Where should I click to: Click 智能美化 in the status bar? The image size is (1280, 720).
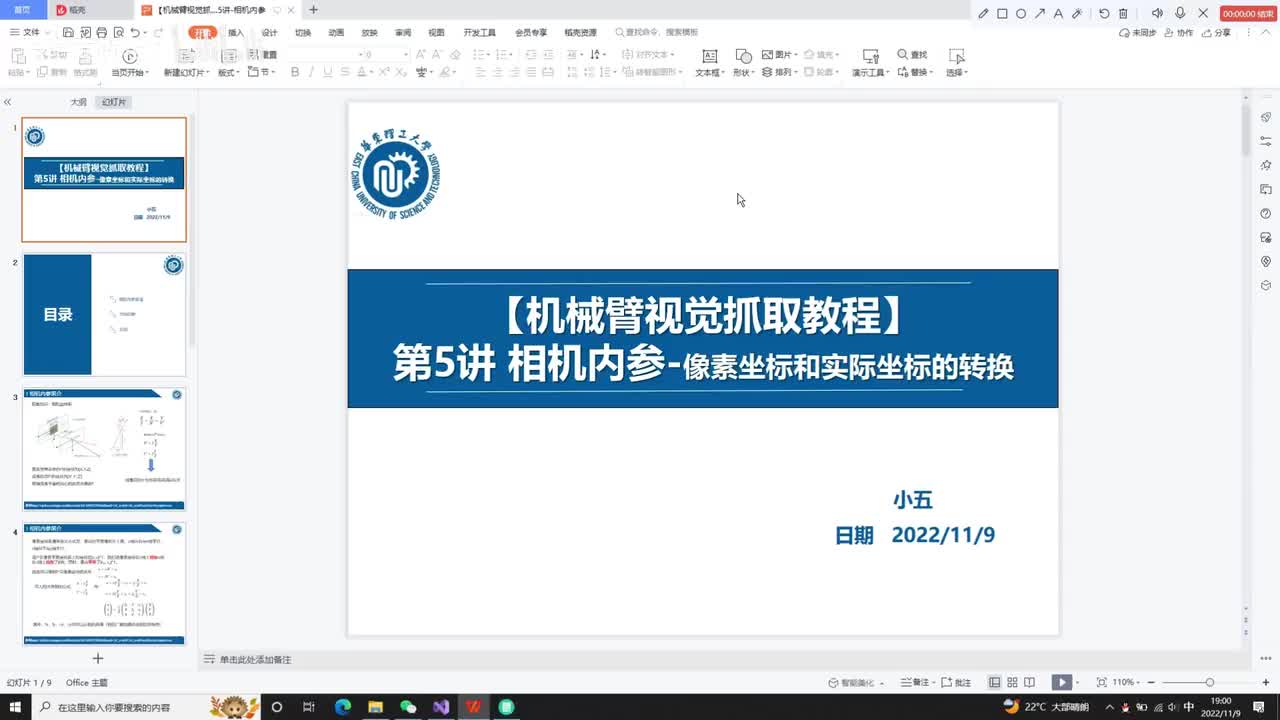pyautogui.click(x=858, y=682)
